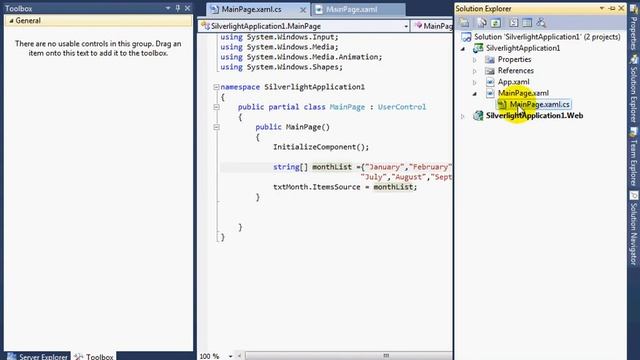Select SilverlightApplication1.Web project label
The width and height of the screenshot is (640, 360).
point(534,116)
